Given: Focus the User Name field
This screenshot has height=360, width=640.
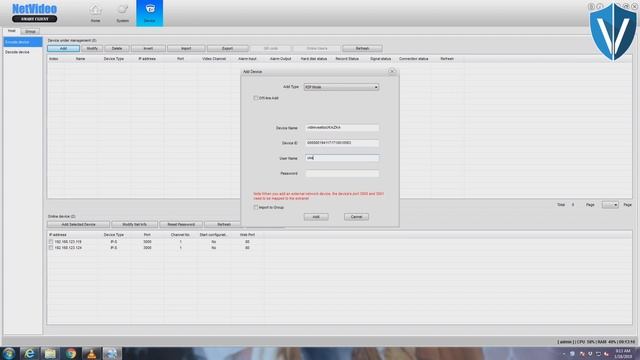Looking at the screenshot, I should click(x=342, y=158).
